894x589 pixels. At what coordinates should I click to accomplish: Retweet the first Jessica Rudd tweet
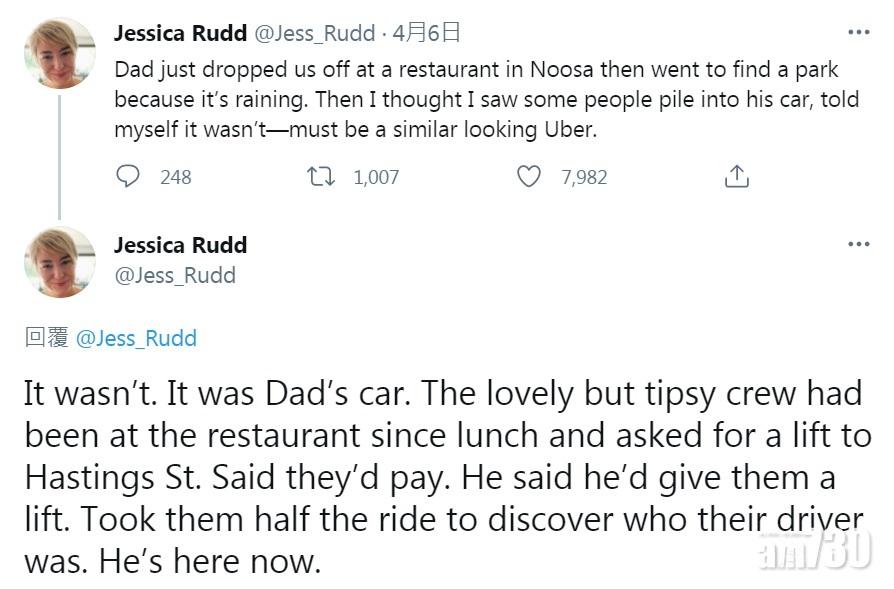(321, 177)
